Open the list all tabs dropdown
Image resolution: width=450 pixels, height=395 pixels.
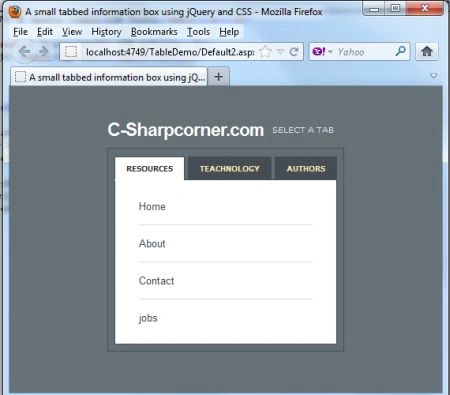pyautogui.click(x=433, y=76)
